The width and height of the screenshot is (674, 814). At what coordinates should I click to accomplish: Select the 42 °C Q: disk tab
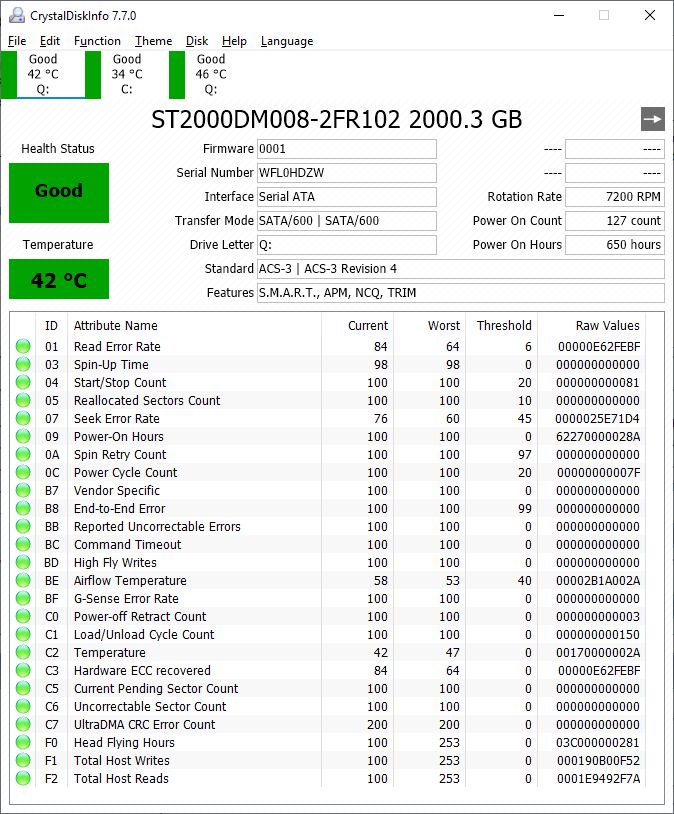tap(43, 74)
